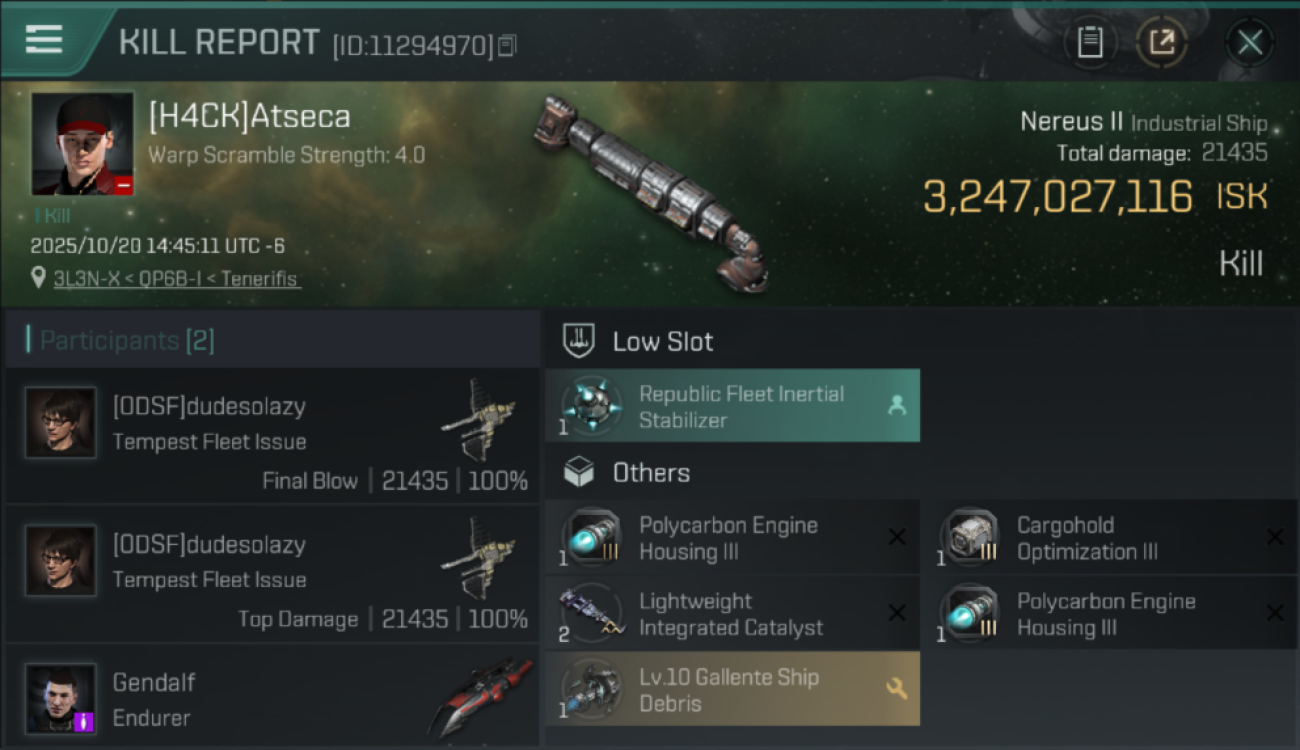Copy the kill report ID
Image resolution: width=1300 pixels, height=750 pixels.
pyautogui.click(x=507, y=46)
